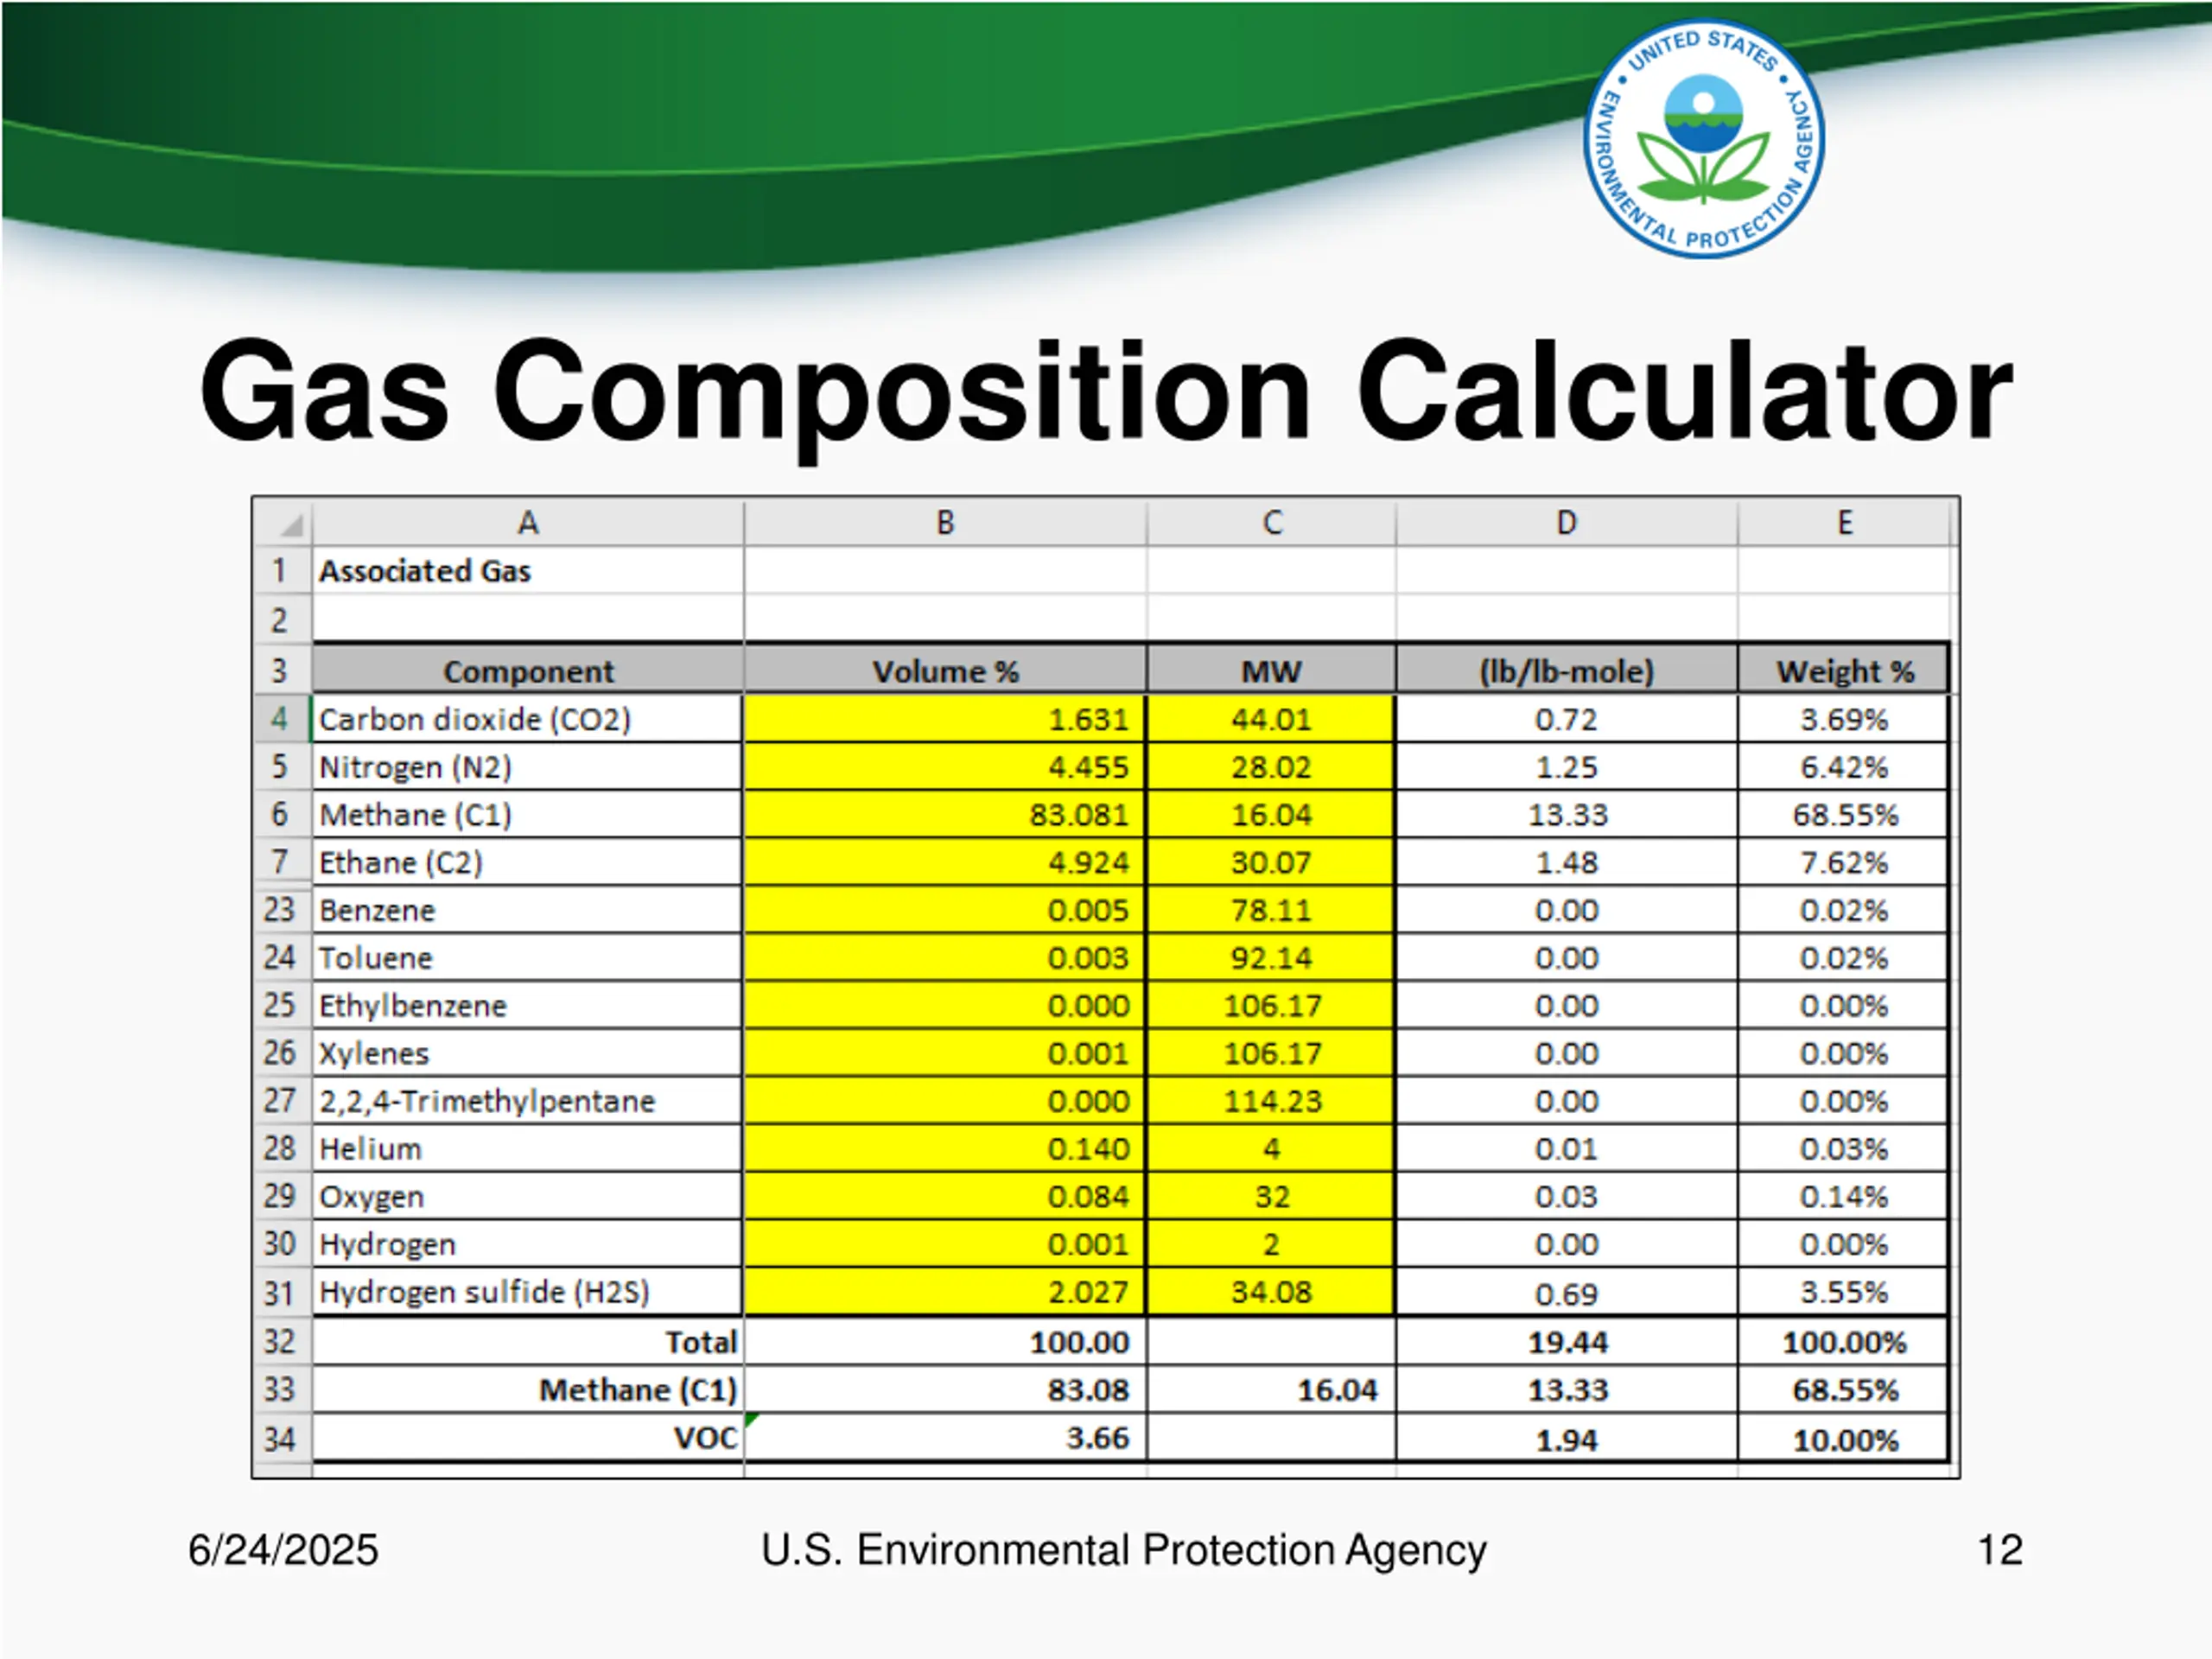Screen dimensions: 2212x1659
Task: Click volume value '4.924' for Ethane
Action: tap(945, 862)
